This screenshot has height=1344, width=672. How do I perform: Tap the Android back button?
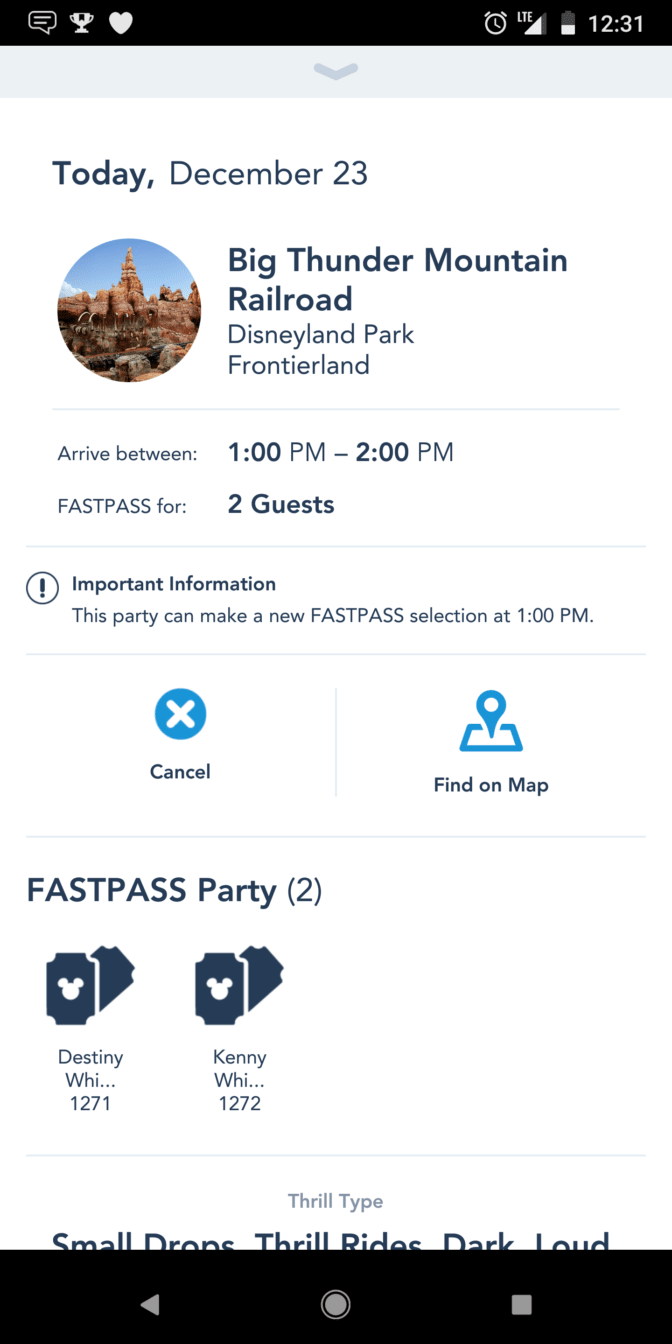tap(150, 1304)
